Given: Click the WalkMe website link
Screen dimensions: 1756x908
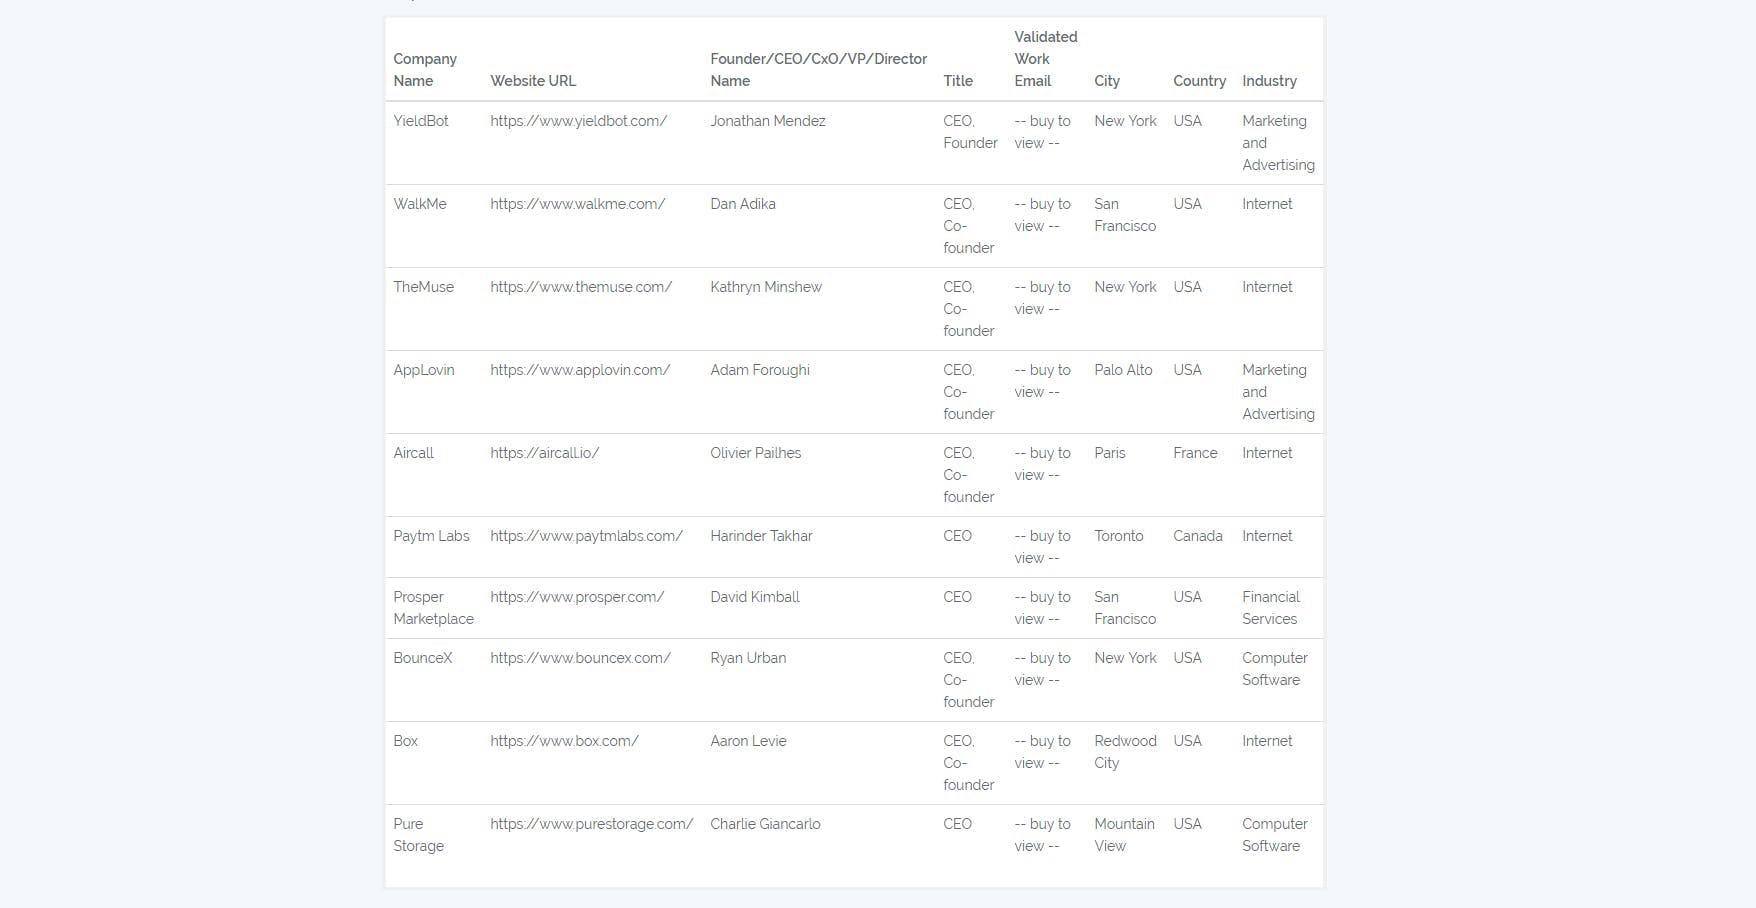Looking at the screenshot, I should click(577, 204).
